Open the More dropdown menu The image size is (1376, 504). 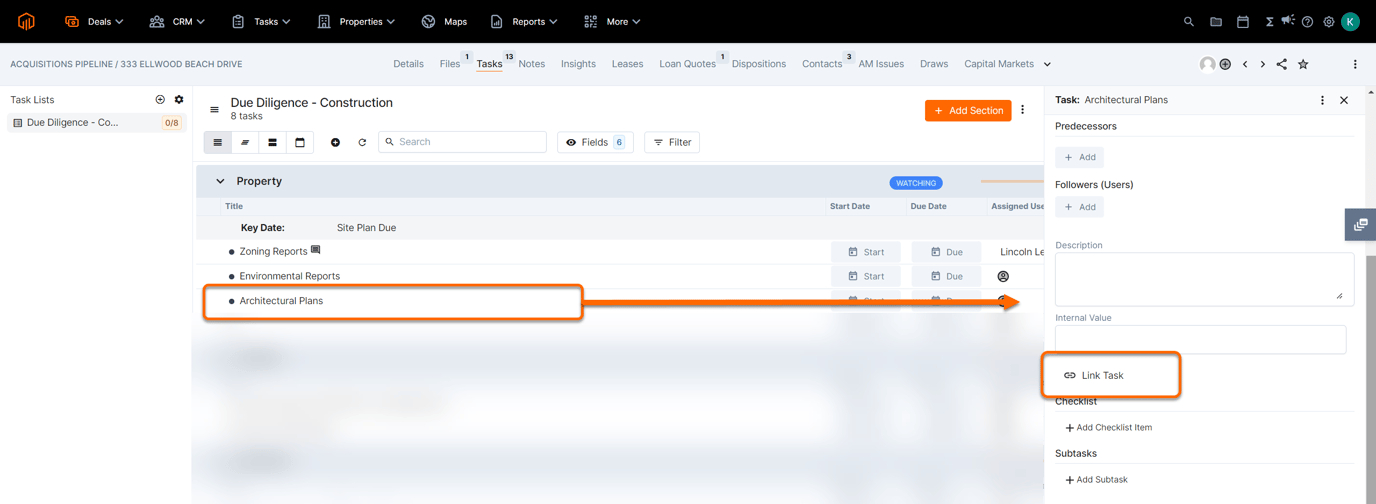pyautogui.click(x=612, y=21)
